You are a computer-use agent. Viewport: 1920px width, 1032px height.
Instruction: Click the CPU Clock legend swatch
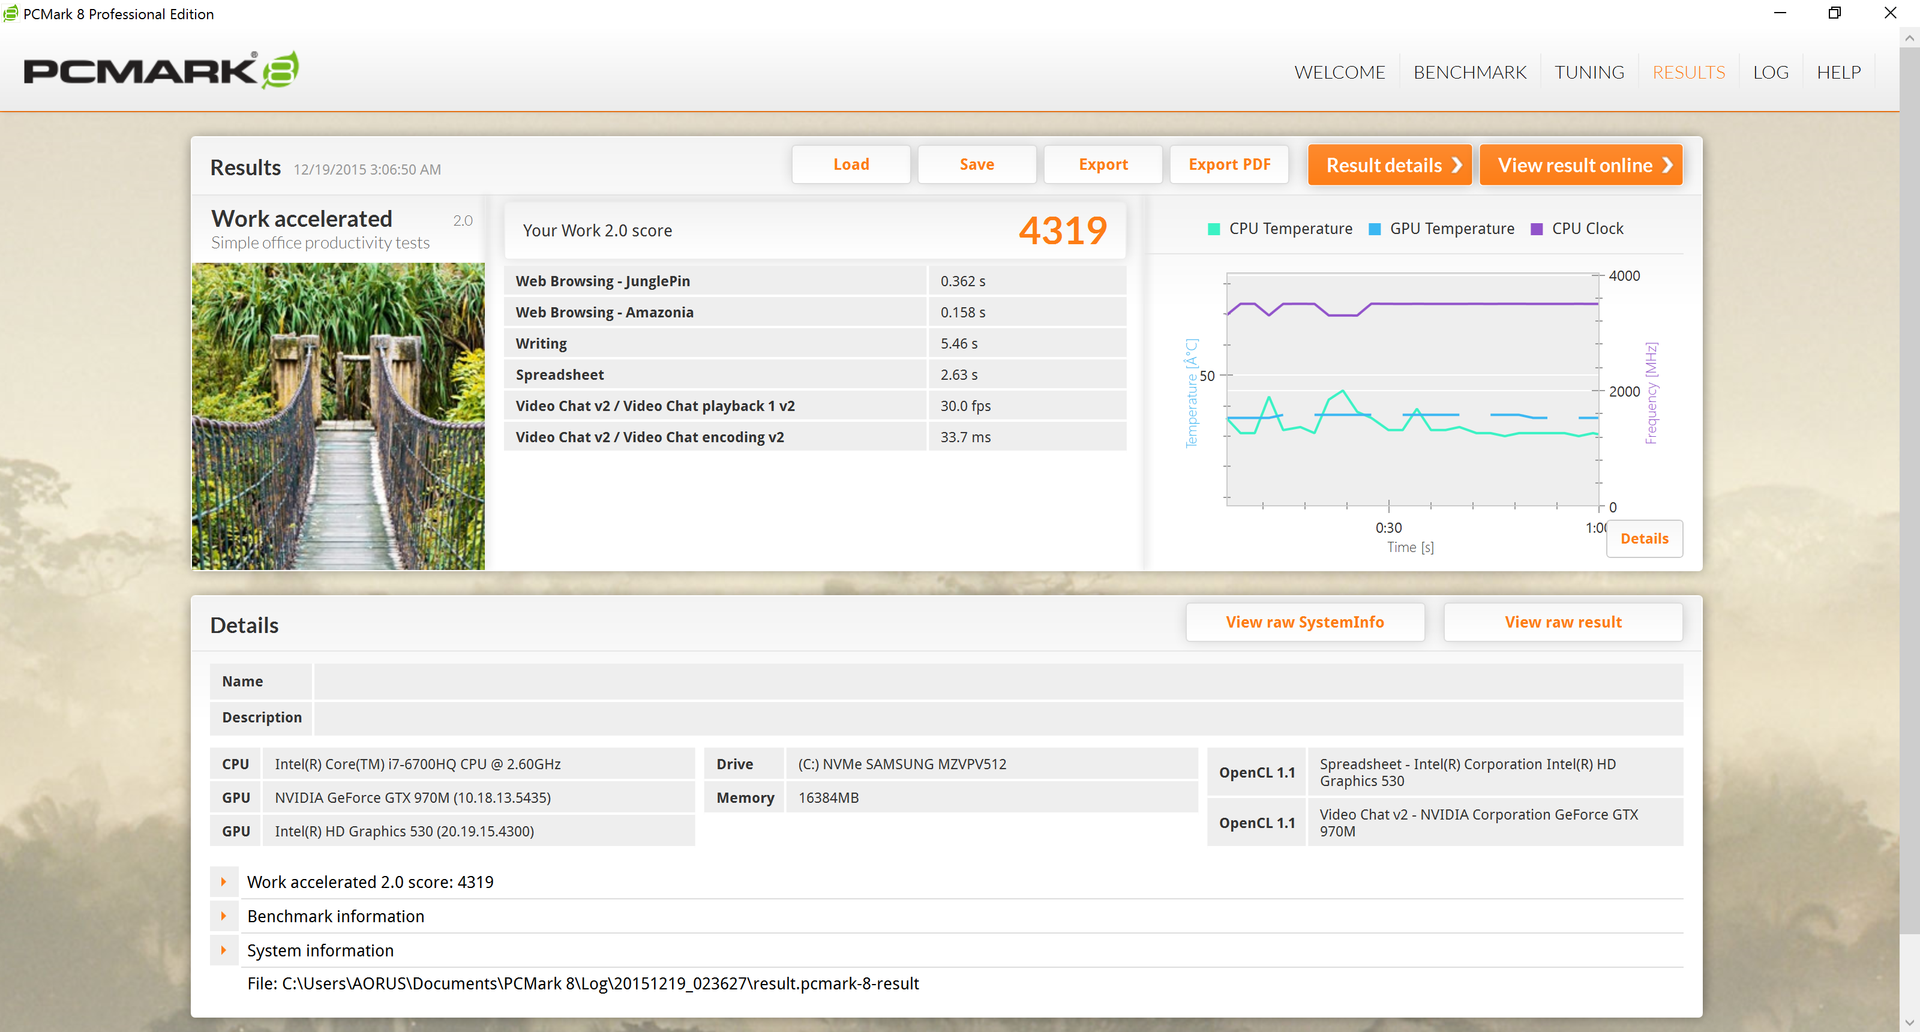click(x=1537, y=229)
